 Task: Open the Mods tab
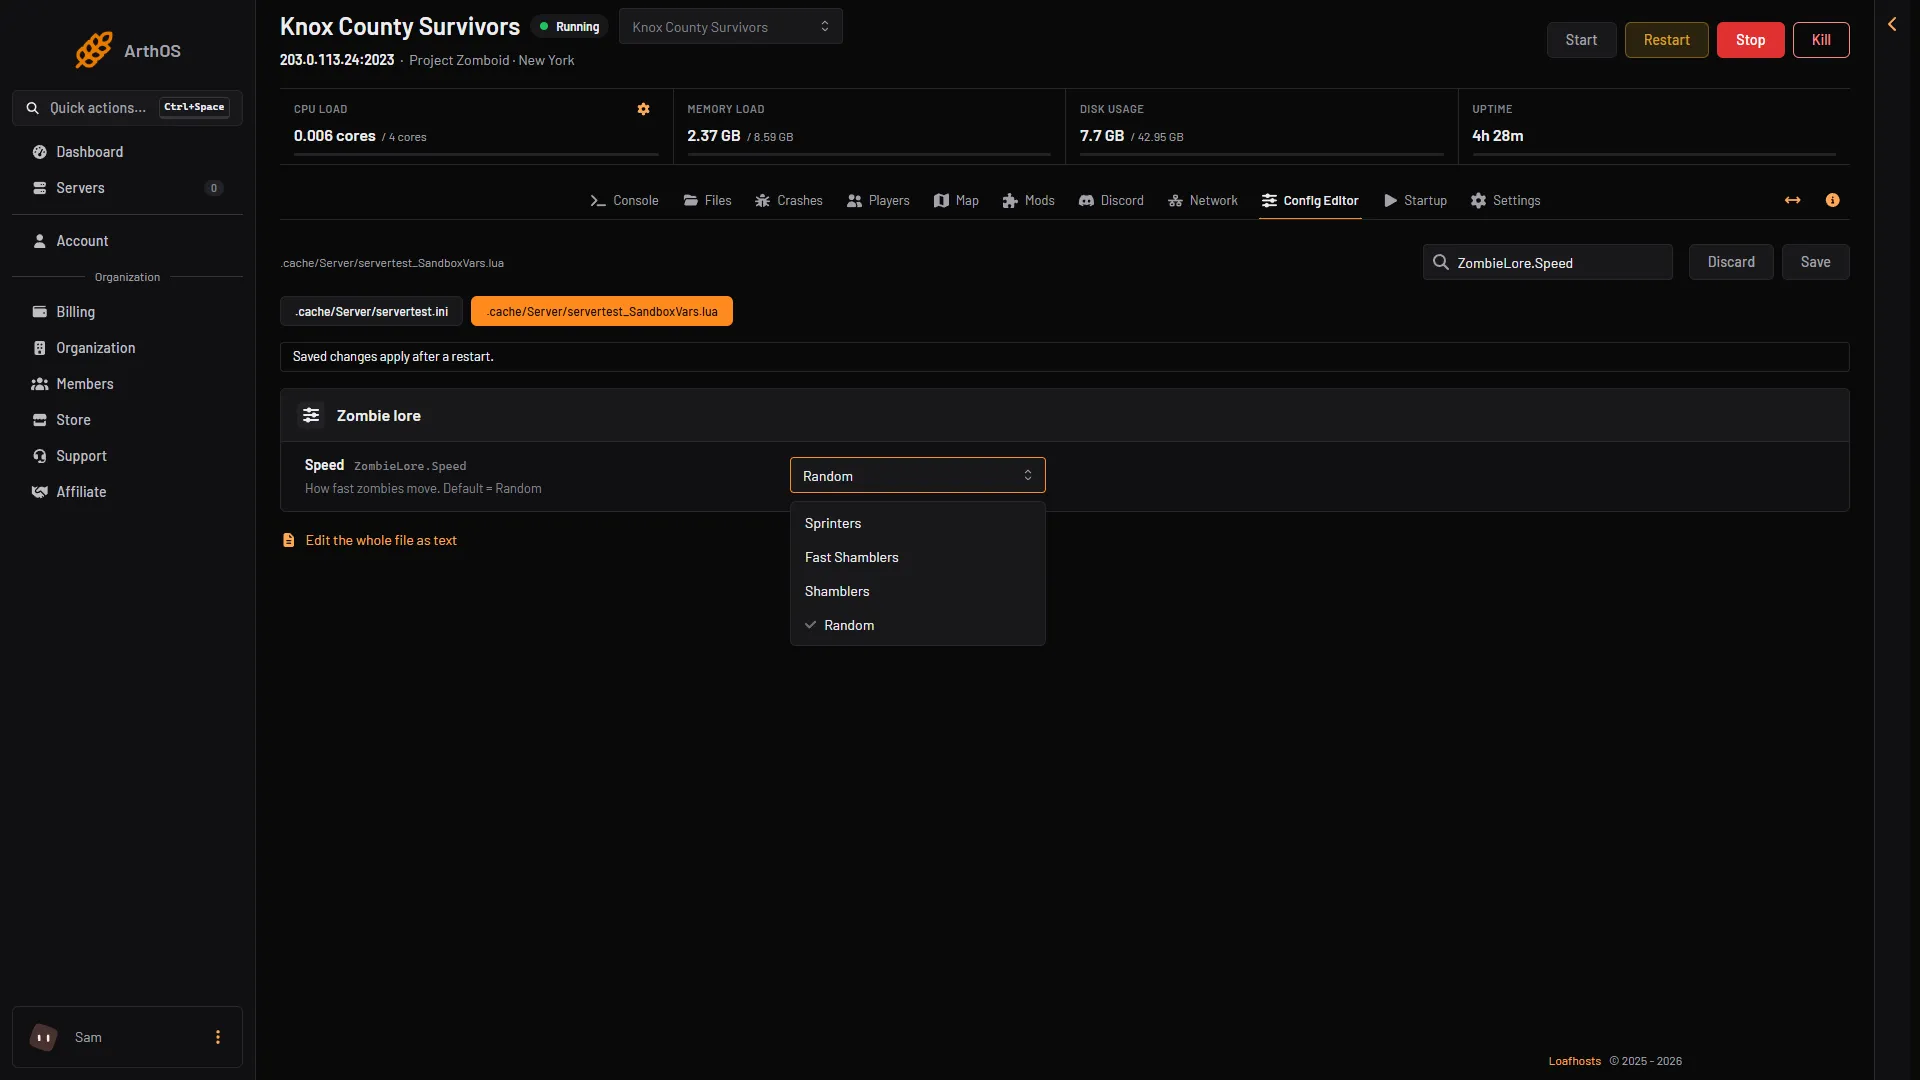[x=1028, y=200]
